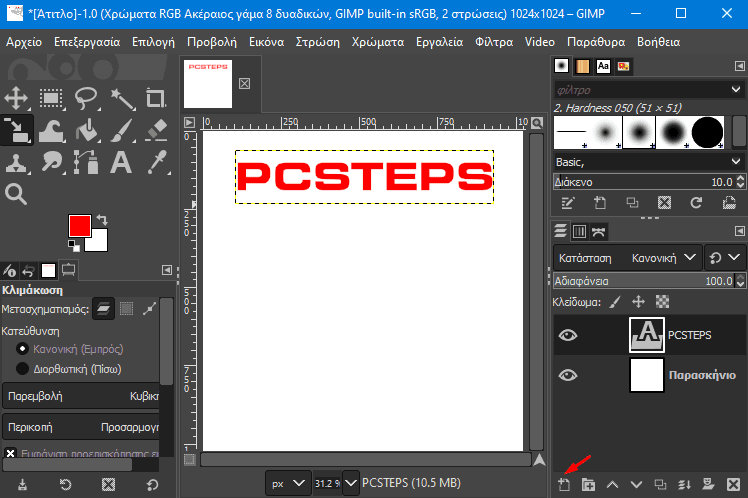Toggle lock pixels brush icon
The height and width of the screenshot is (498, 748).
615,301
